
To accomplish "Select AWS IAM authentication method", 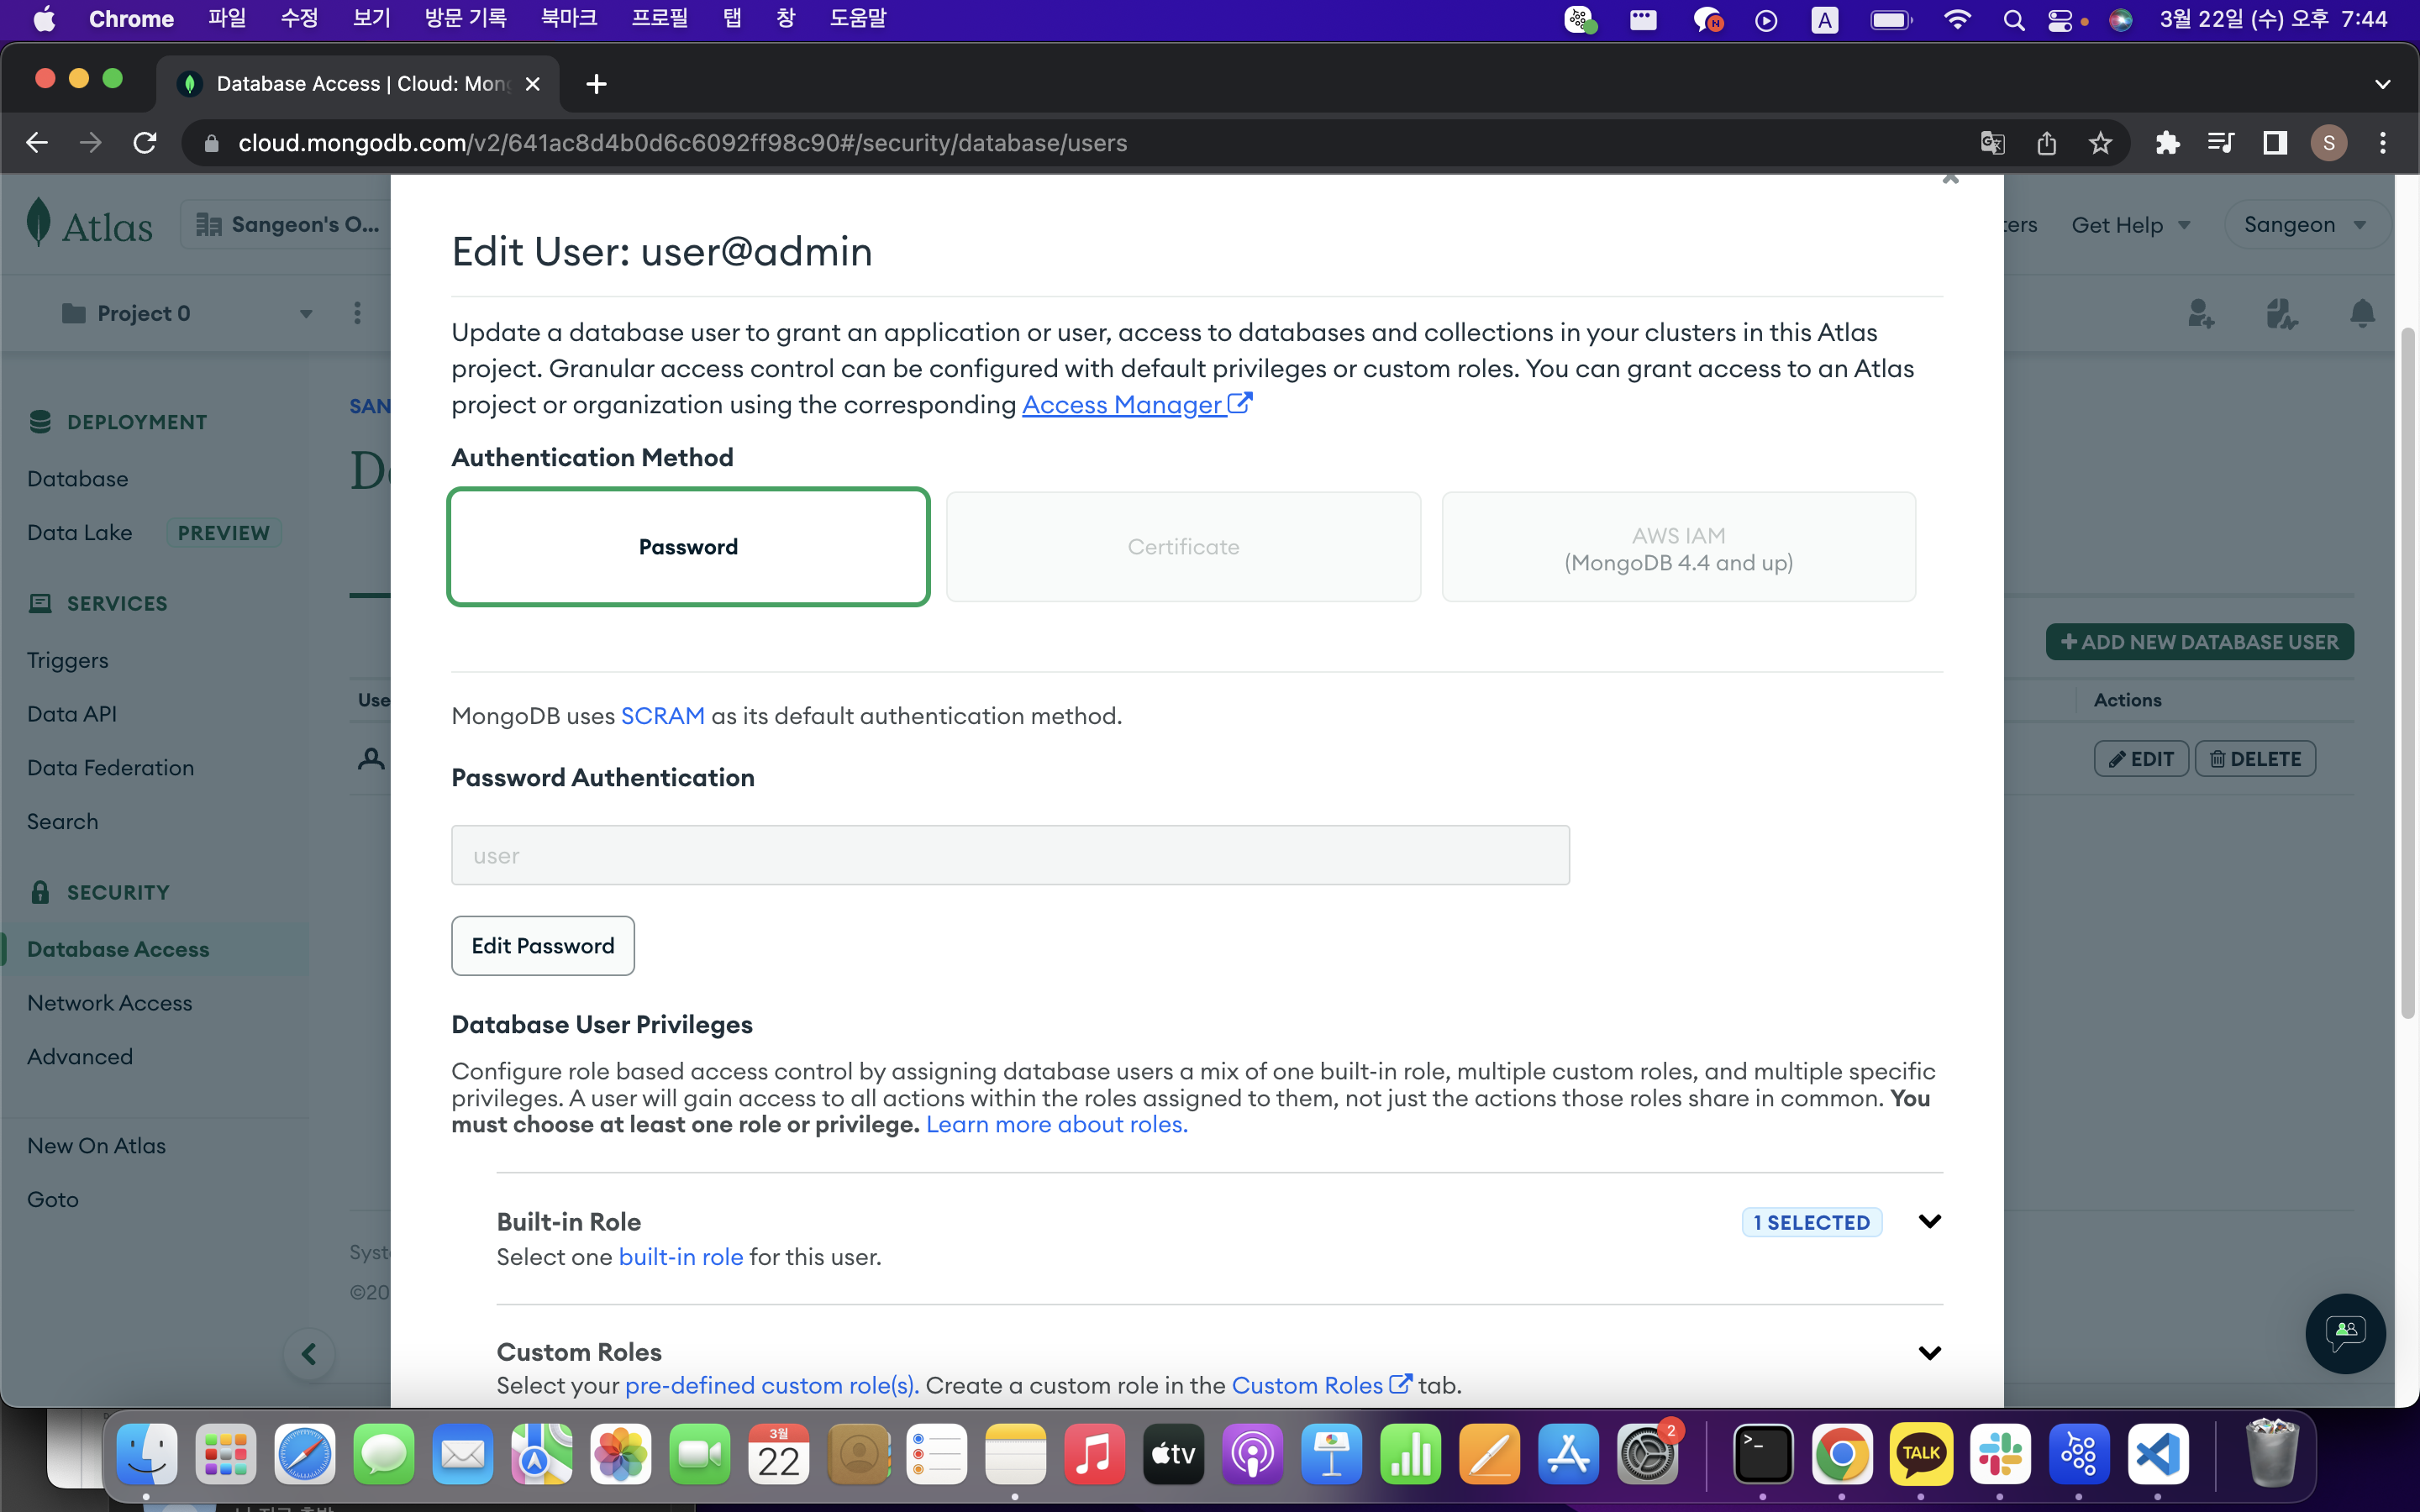I will pos(1678,546).
